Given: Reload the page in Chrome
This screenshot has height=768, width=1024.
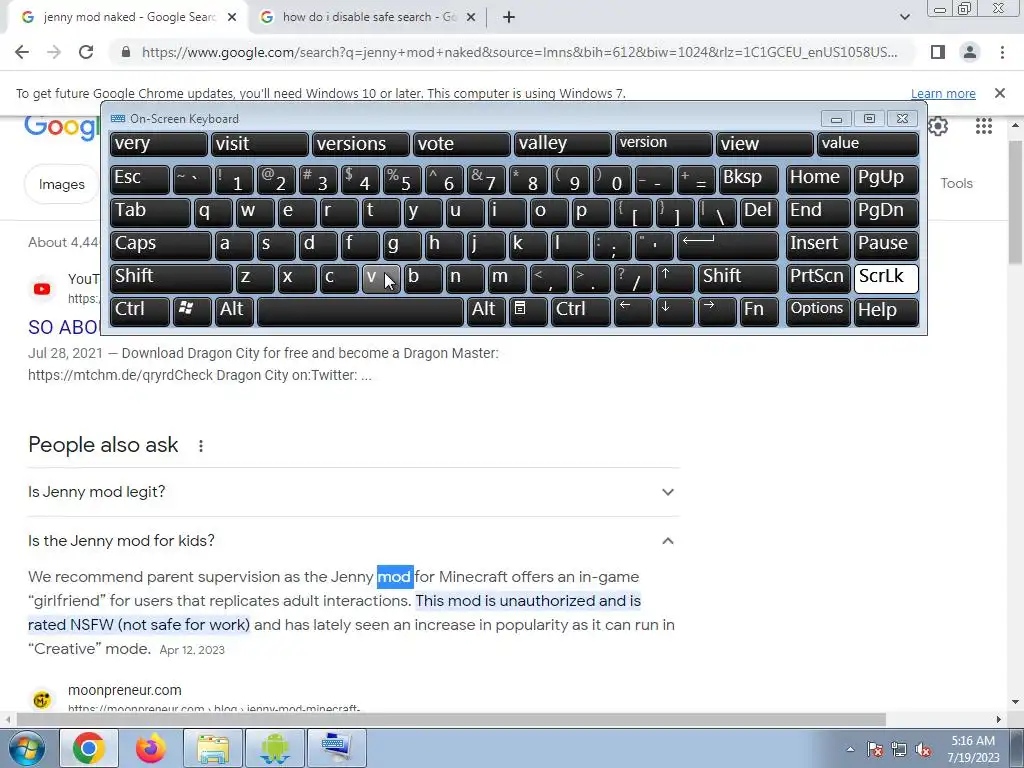Looking at the screenshot, I should coord(86,52).
